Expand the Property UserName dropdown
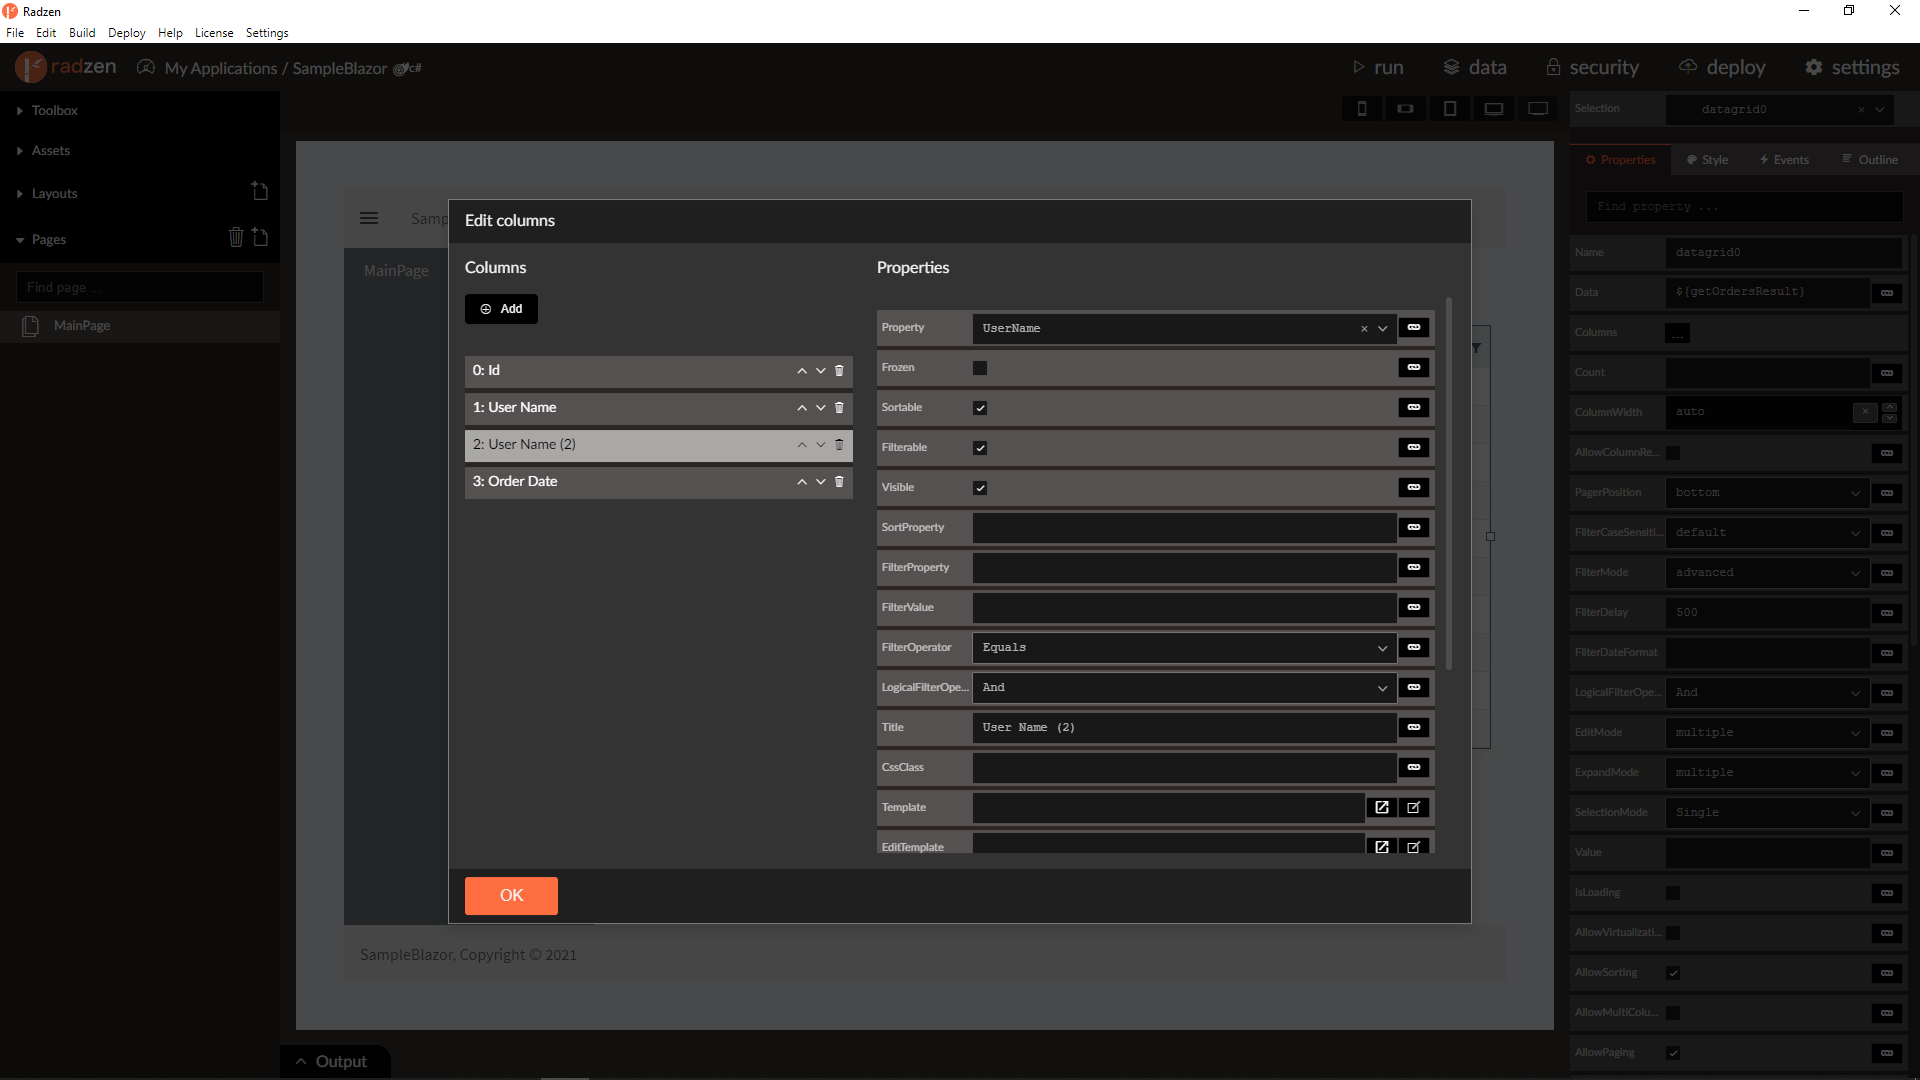Image resolution: width=1920 pixels, height=1080 pixels. click(x=1382, y=329)
